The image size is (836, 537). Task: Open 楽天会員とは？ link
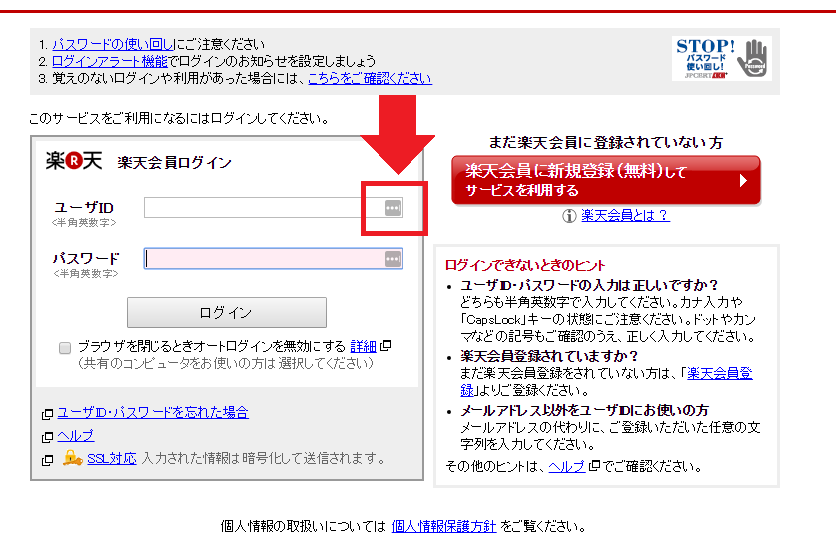click(625, 215)
